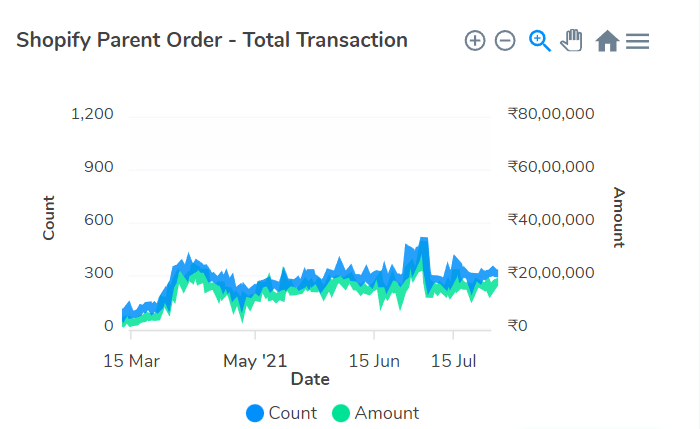Click the Amount y-axis title
The image size is (700, 429).
[619, 217]
